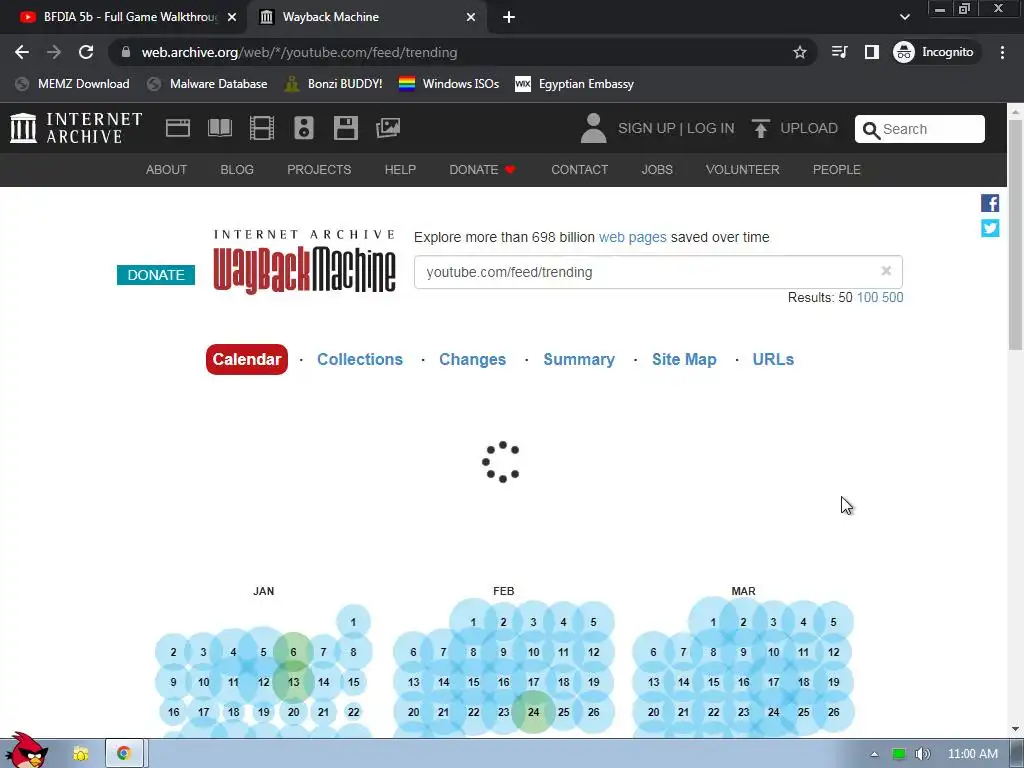Bookmark this page with star icon
Screen dimensions: 1024x768
point(800,52)
